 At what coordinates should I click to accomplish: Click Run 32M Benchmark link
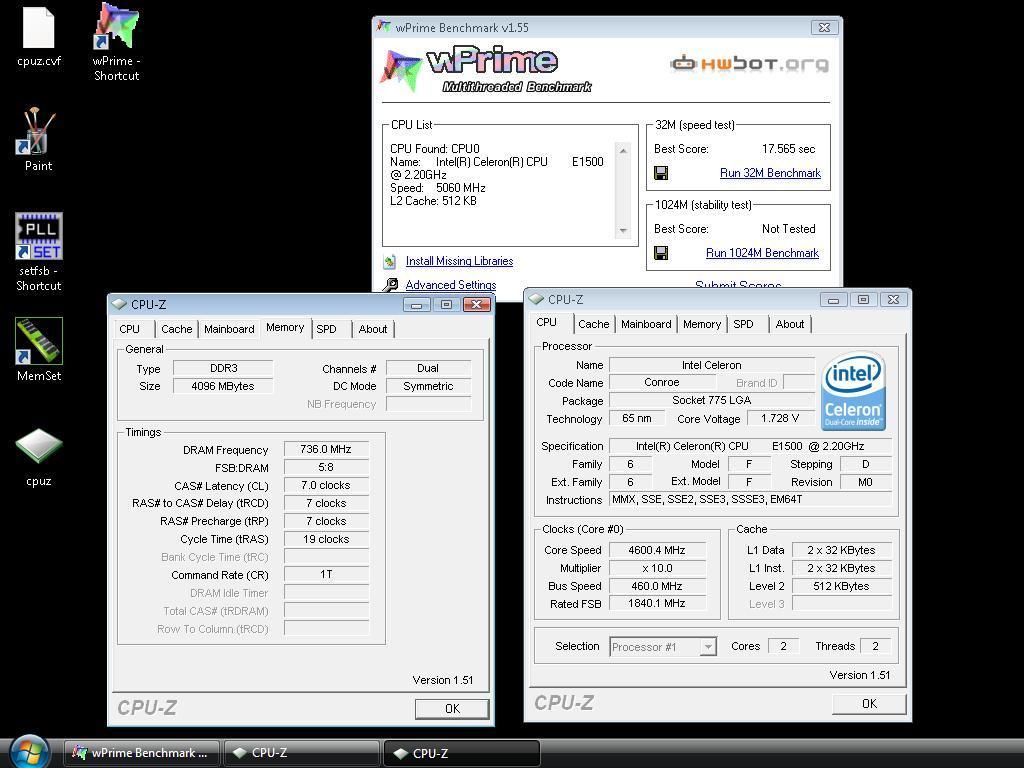(x=770, y=173)
